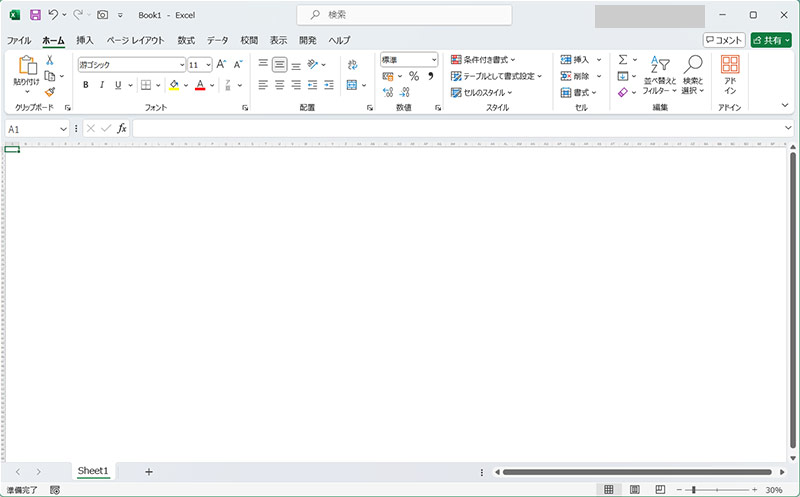
Task: Select the Format Painter brush
Action: click(x=49, y=92)
